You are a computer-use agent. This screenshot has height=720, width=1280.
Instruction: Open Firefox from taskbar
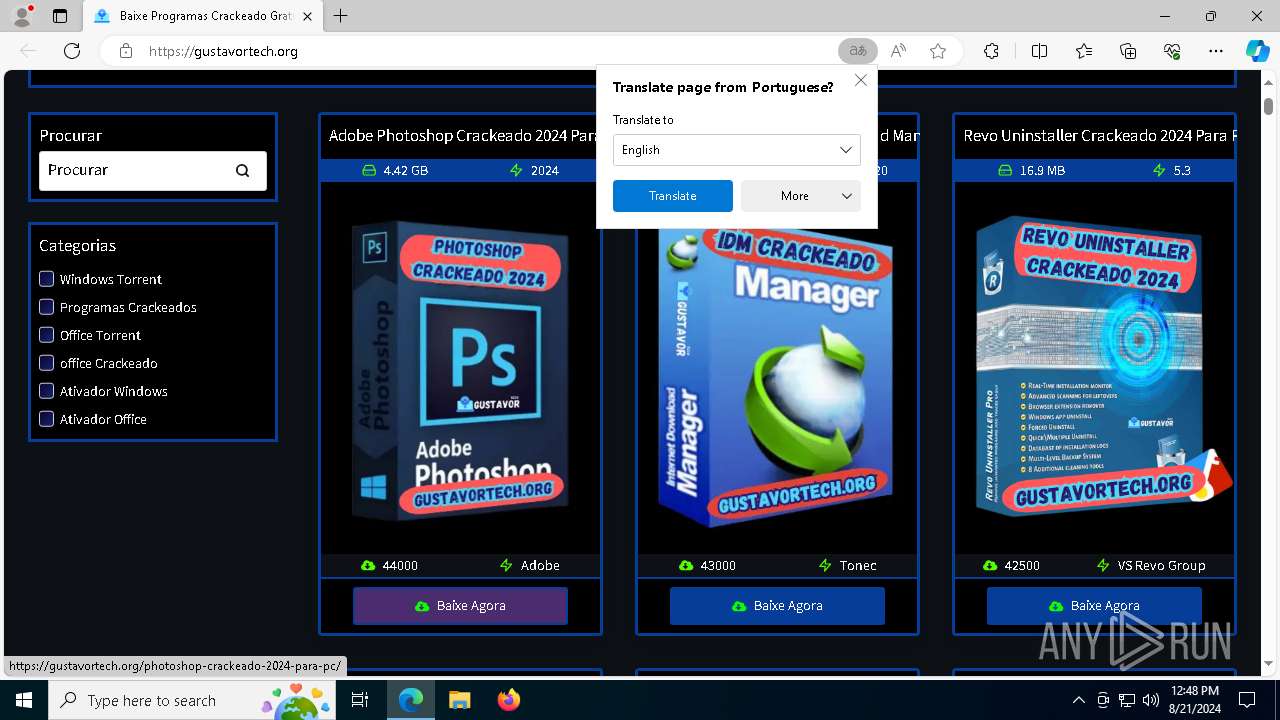coord(508,700)
